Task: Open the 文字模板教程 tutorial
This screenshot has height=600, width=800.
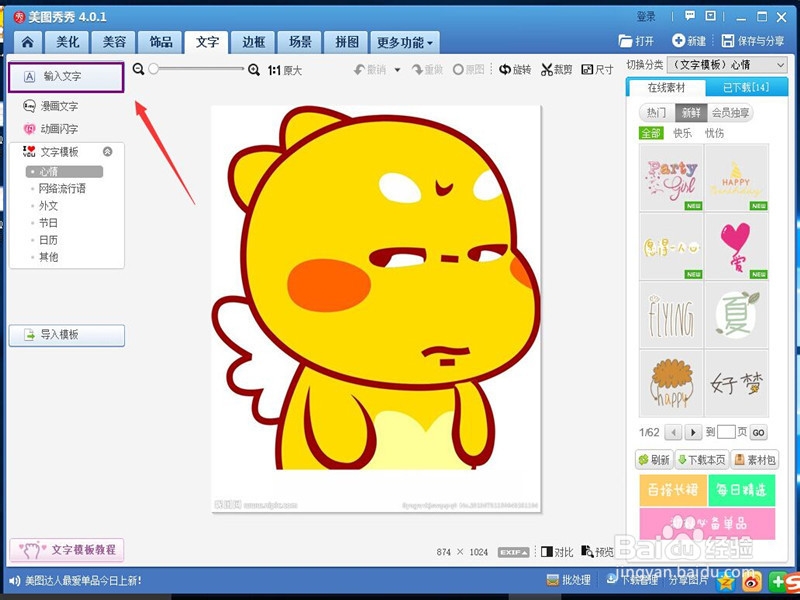Action: [x=67, y=550]
